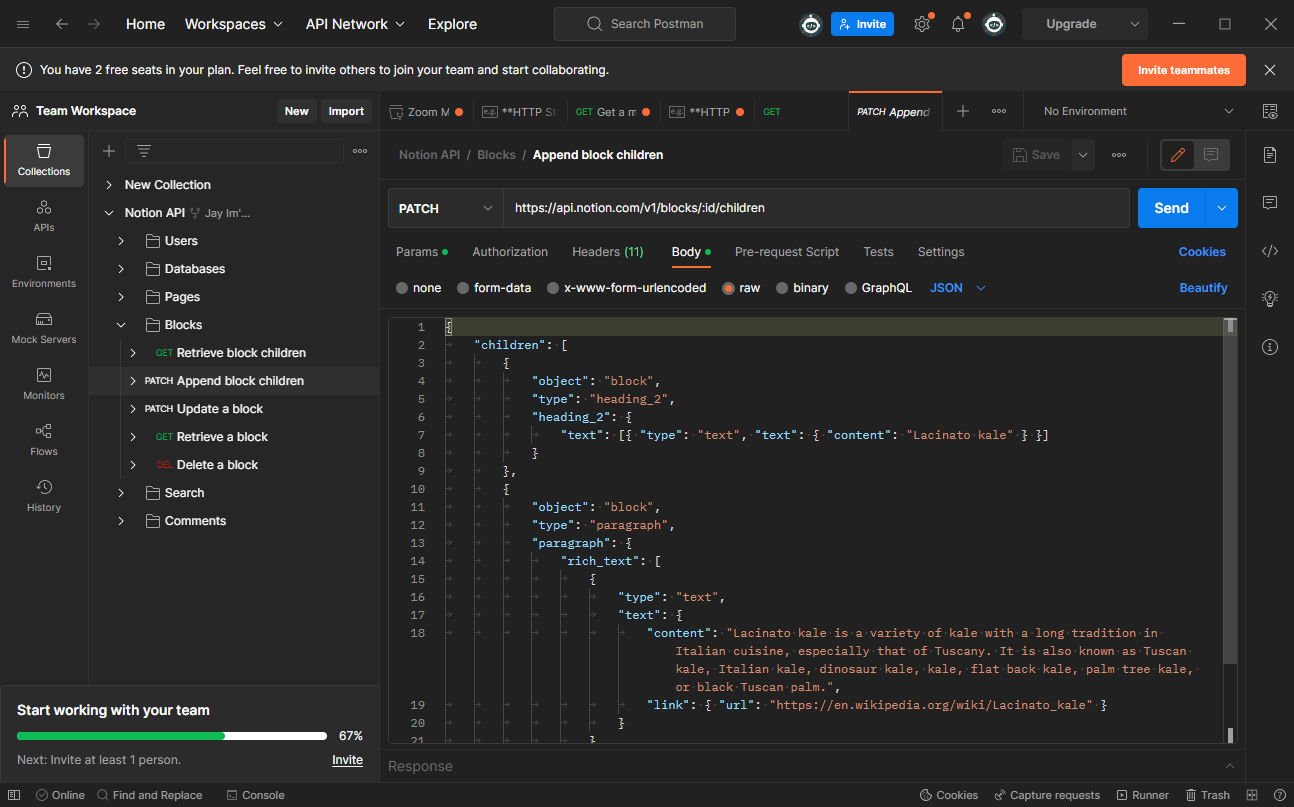Click the team setup progress bar
Image resolution: width=1294 pixels, height=807 pixels.
(x=172, y=736)
